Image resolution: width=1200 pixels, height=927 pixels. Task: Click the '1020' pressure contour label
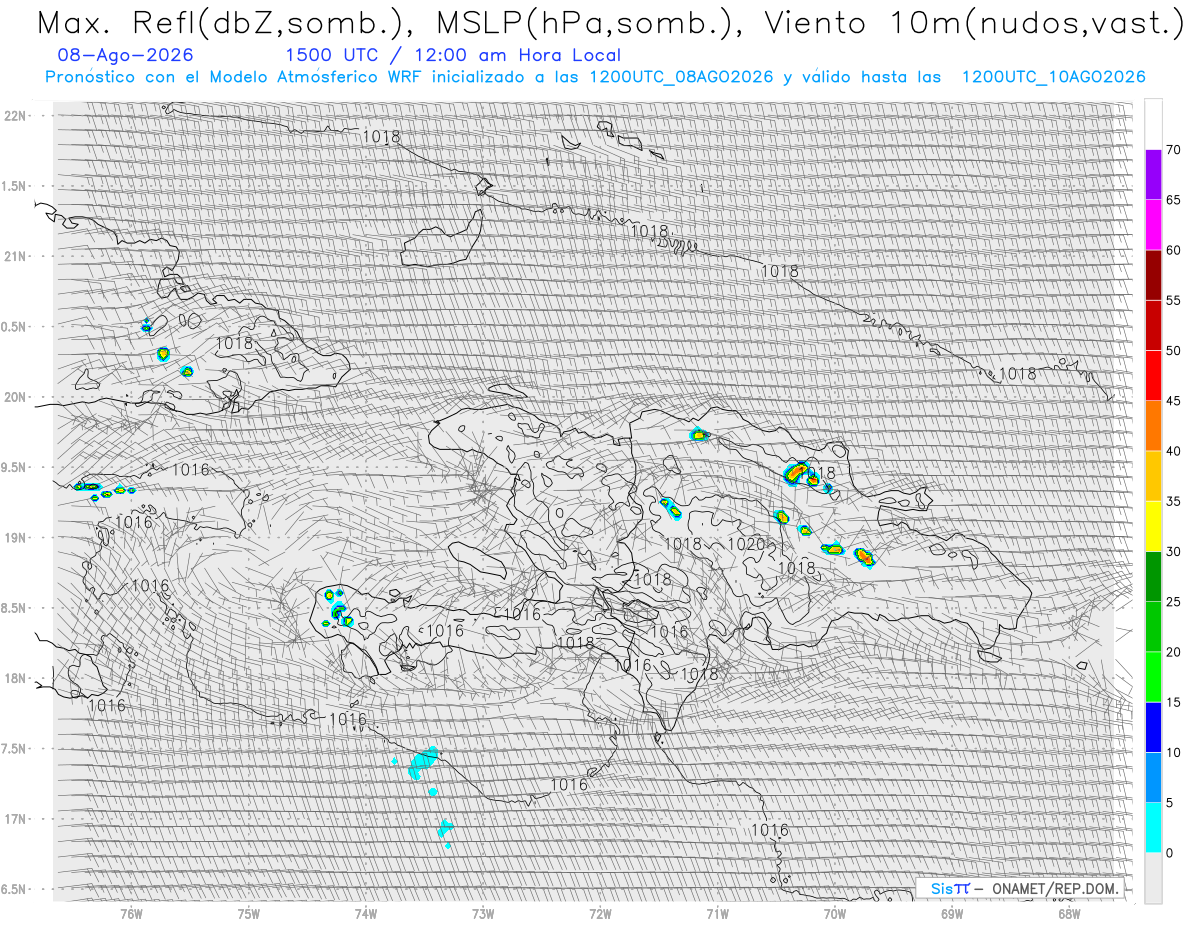click(746, 544)
